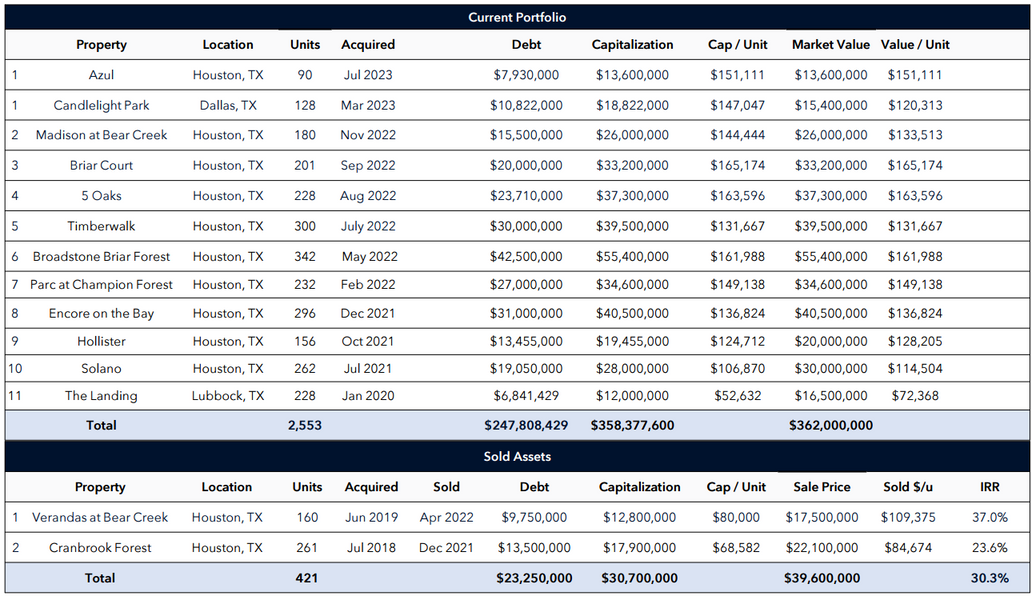Image resolution: width=1032 pixels, height=596 pixels.
Task: Click Briar Court debt value $20,000,000
Action: pos(526,165)
